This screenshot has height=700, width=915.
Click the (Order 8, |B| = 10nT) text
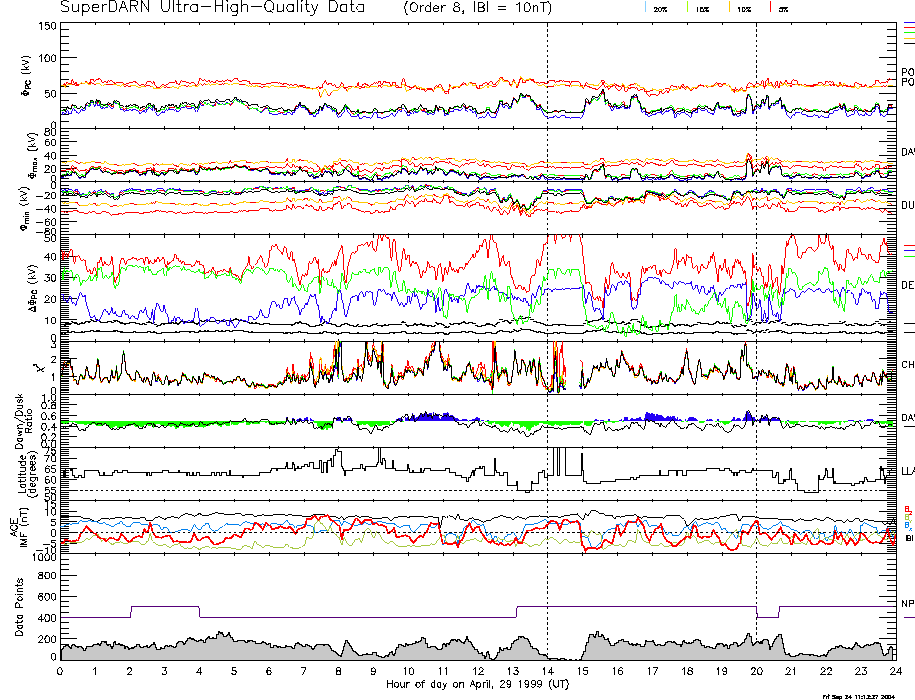[x=477, y=7]
